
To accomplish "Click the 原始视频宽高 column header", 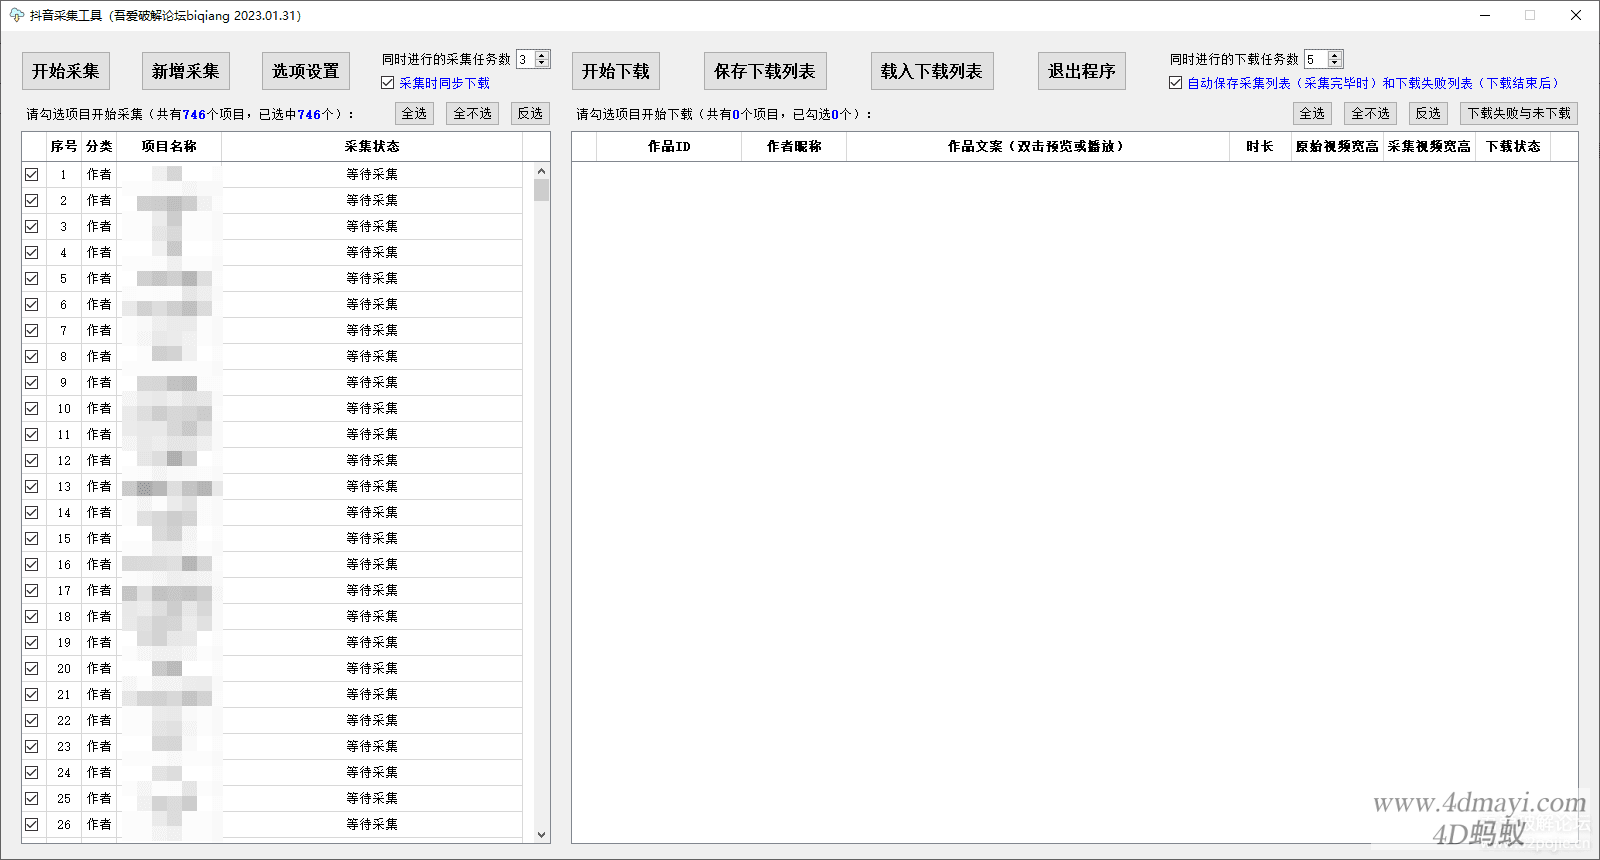I will click(1337, 146).
